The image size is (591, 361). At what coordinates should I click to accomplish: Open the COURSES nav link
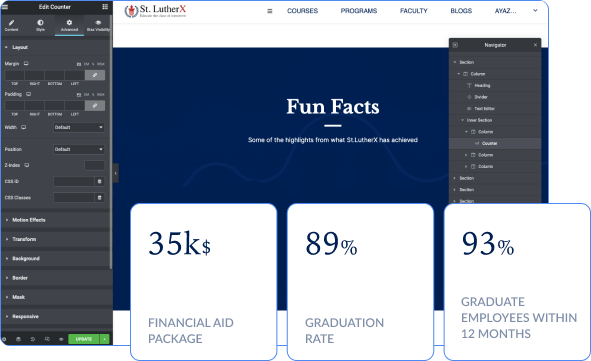pyautogui.click(x=302, y=11)
